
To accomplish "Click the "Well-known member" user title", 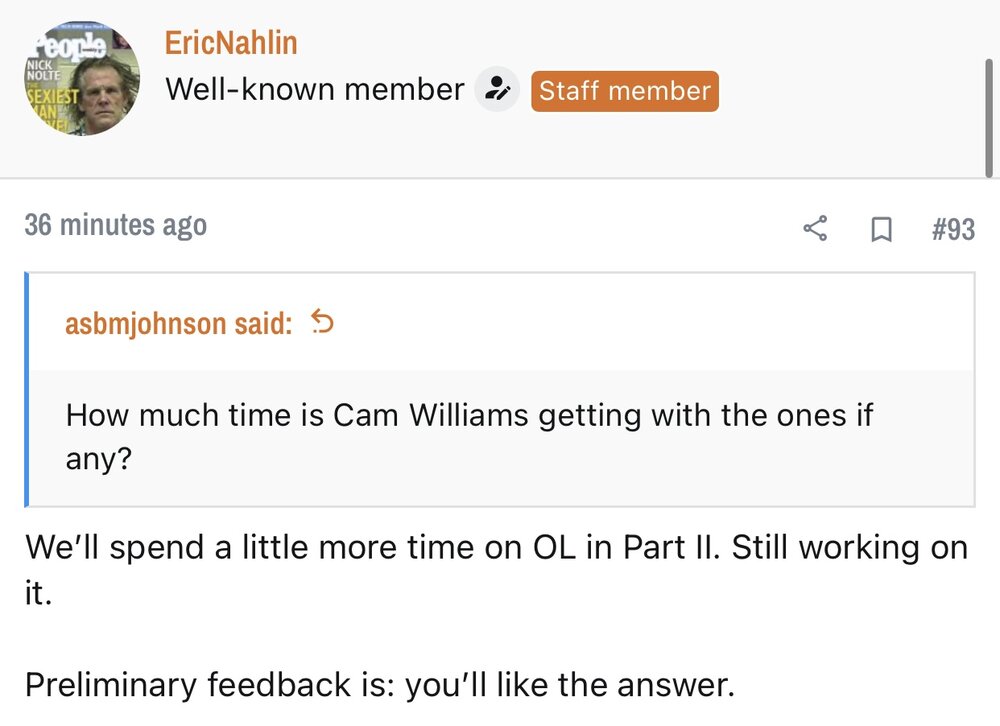I will pos(314,90).
